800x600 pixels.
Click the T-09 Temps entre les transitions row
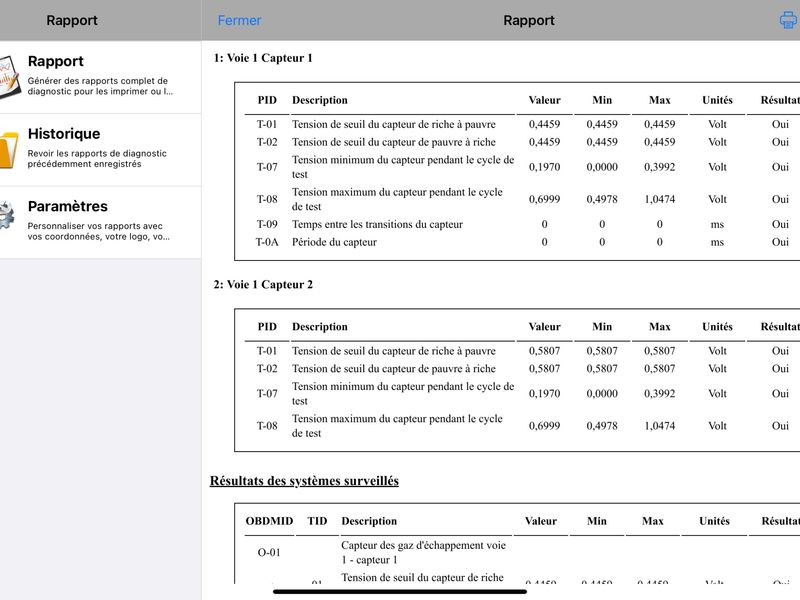[521, 224]
